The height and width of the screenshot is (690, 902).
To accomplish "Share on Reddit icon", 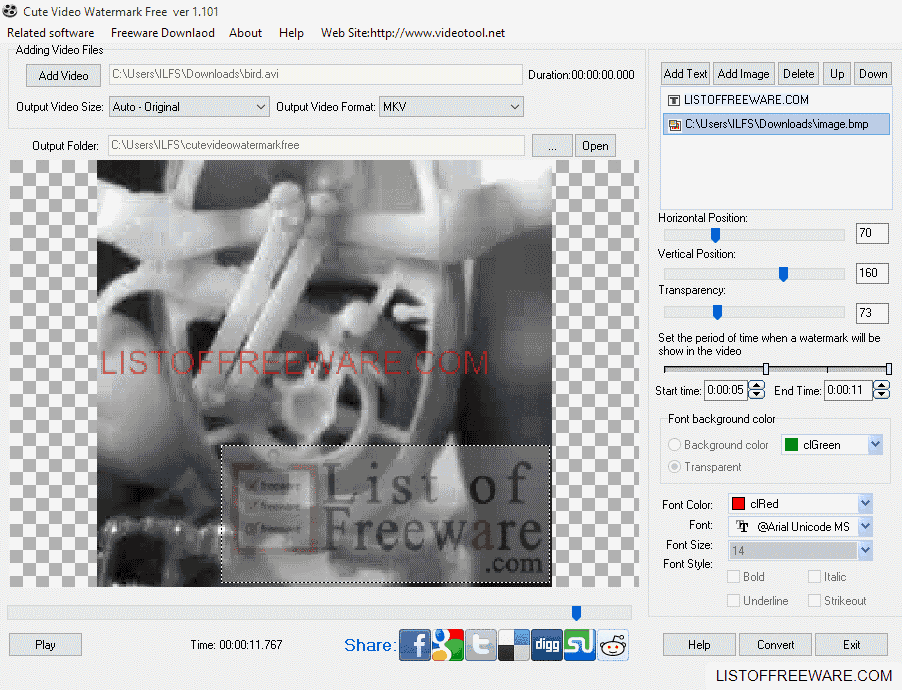I will click(613, 645).
